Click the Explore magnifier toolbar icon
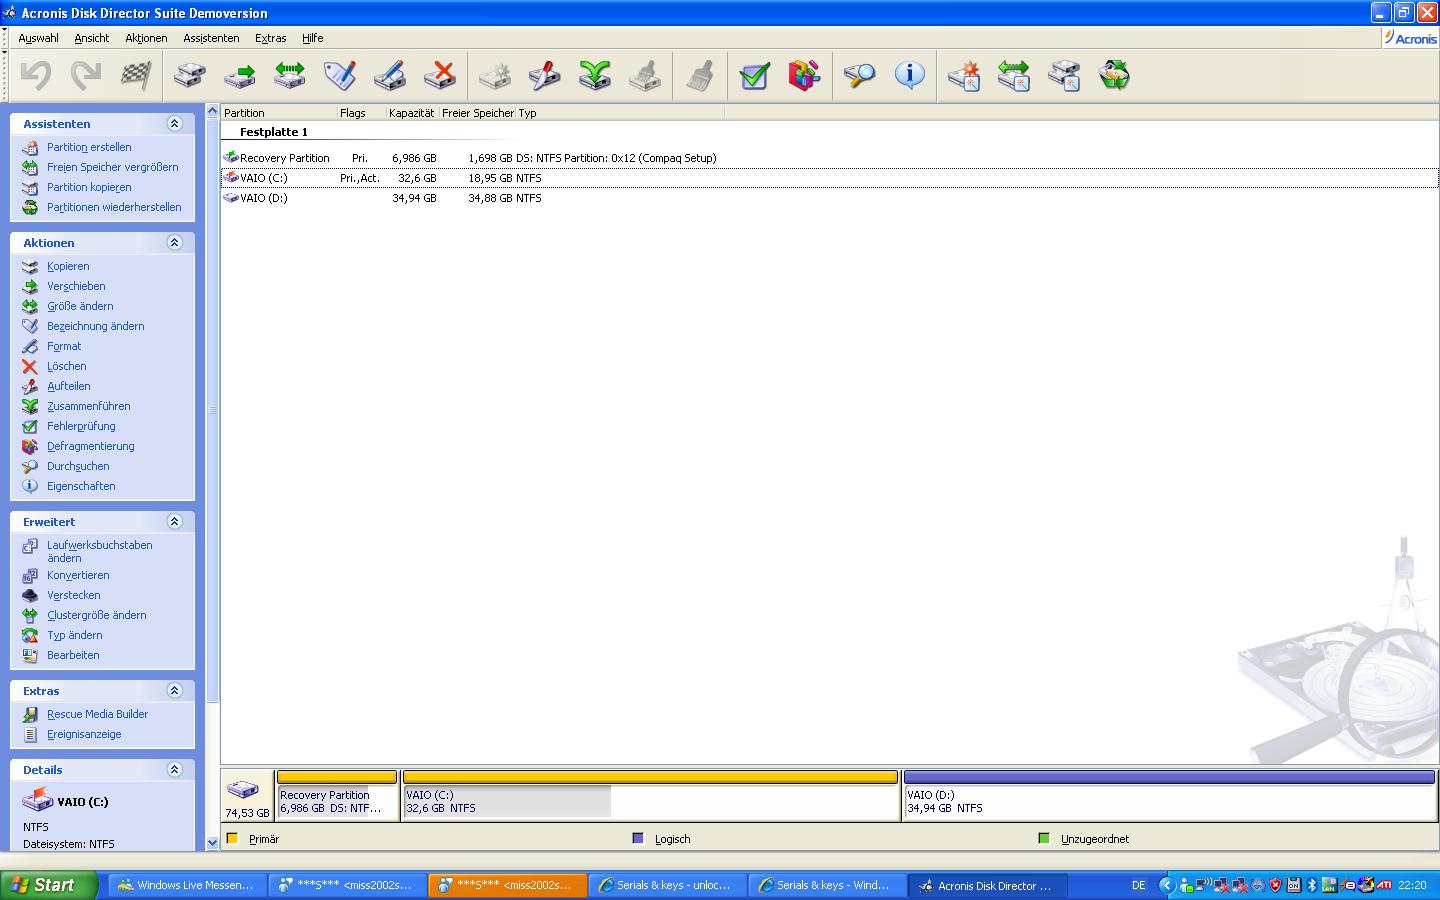The image size is (1440, 900). (859, 75)
